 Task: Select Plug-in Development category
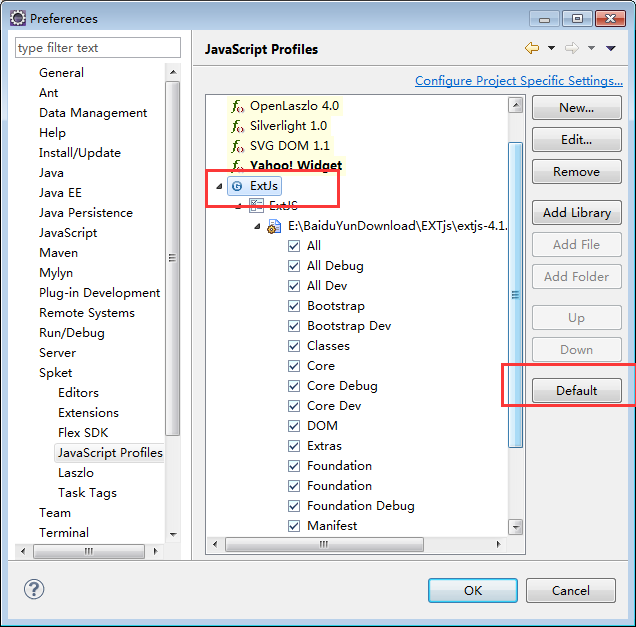pos(99,293)
